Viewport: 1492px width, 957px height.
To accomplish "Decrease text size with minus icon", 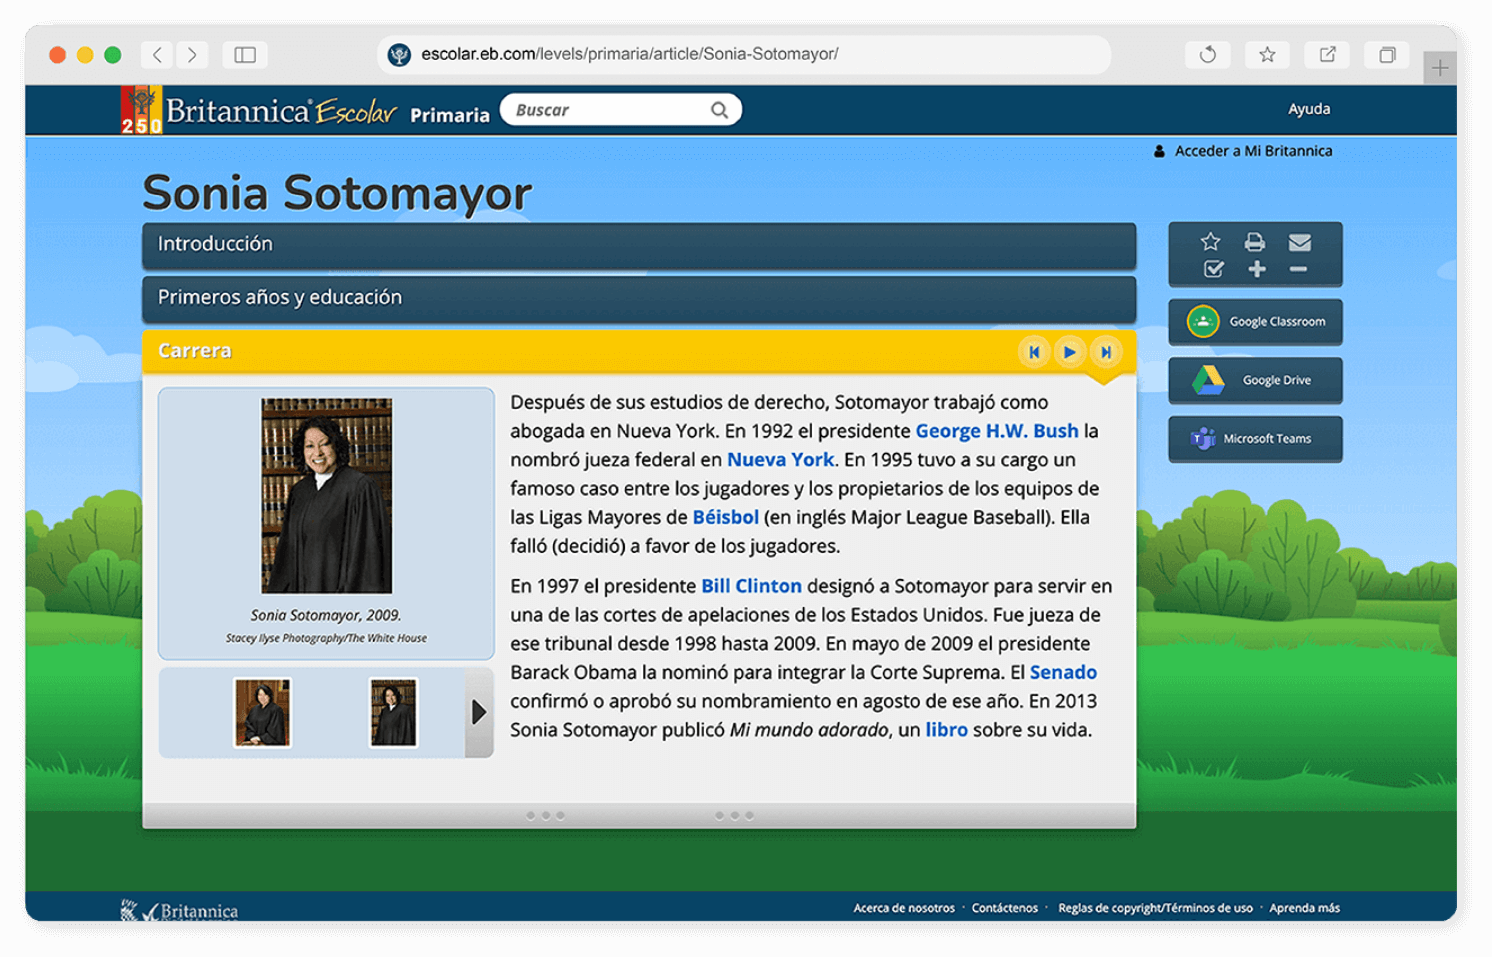I will click(1298, 269).
